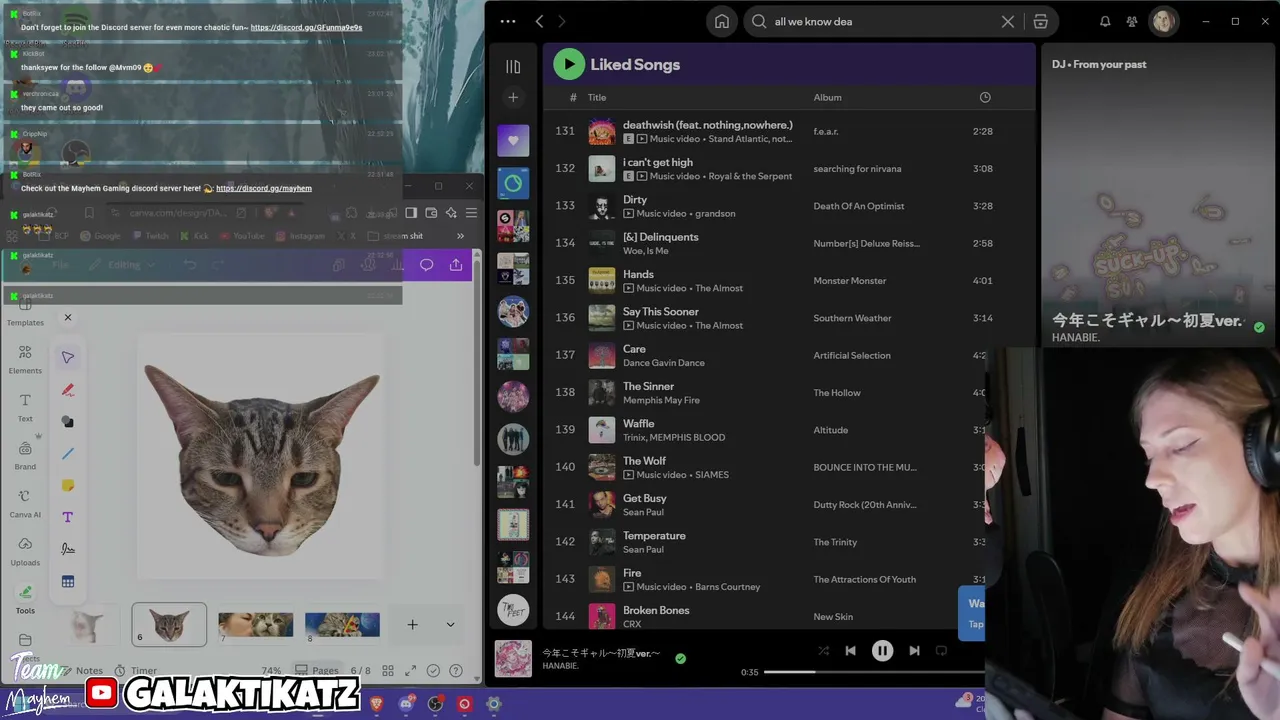
Task: Open album link 'Number[s] Deluxe Reiss...'
Action: pyautogui.click(x=866, y=243)
